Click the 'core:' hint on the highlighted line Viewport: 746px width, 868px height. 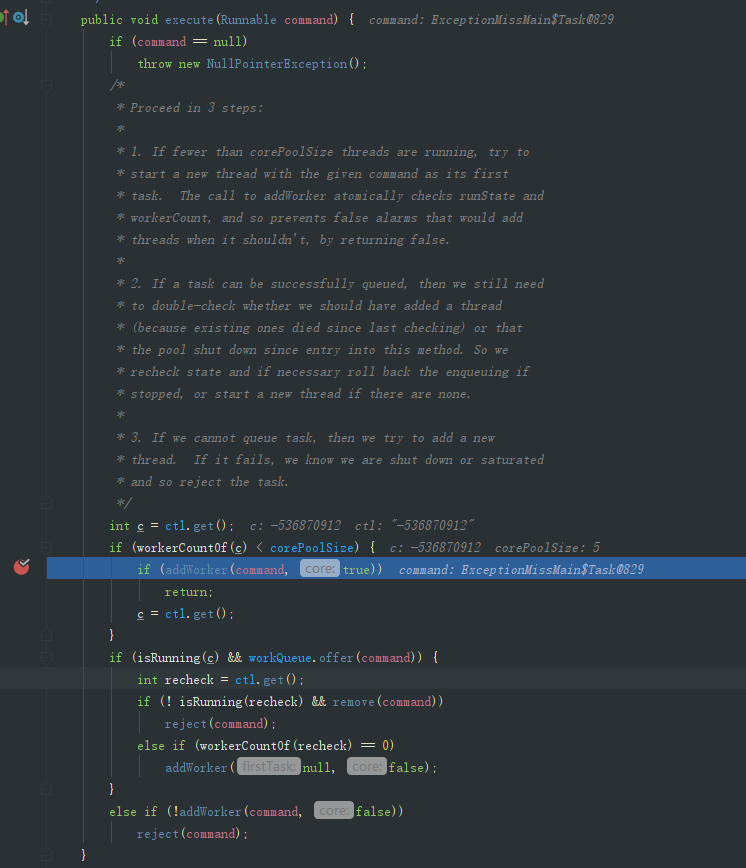[320, 569]
